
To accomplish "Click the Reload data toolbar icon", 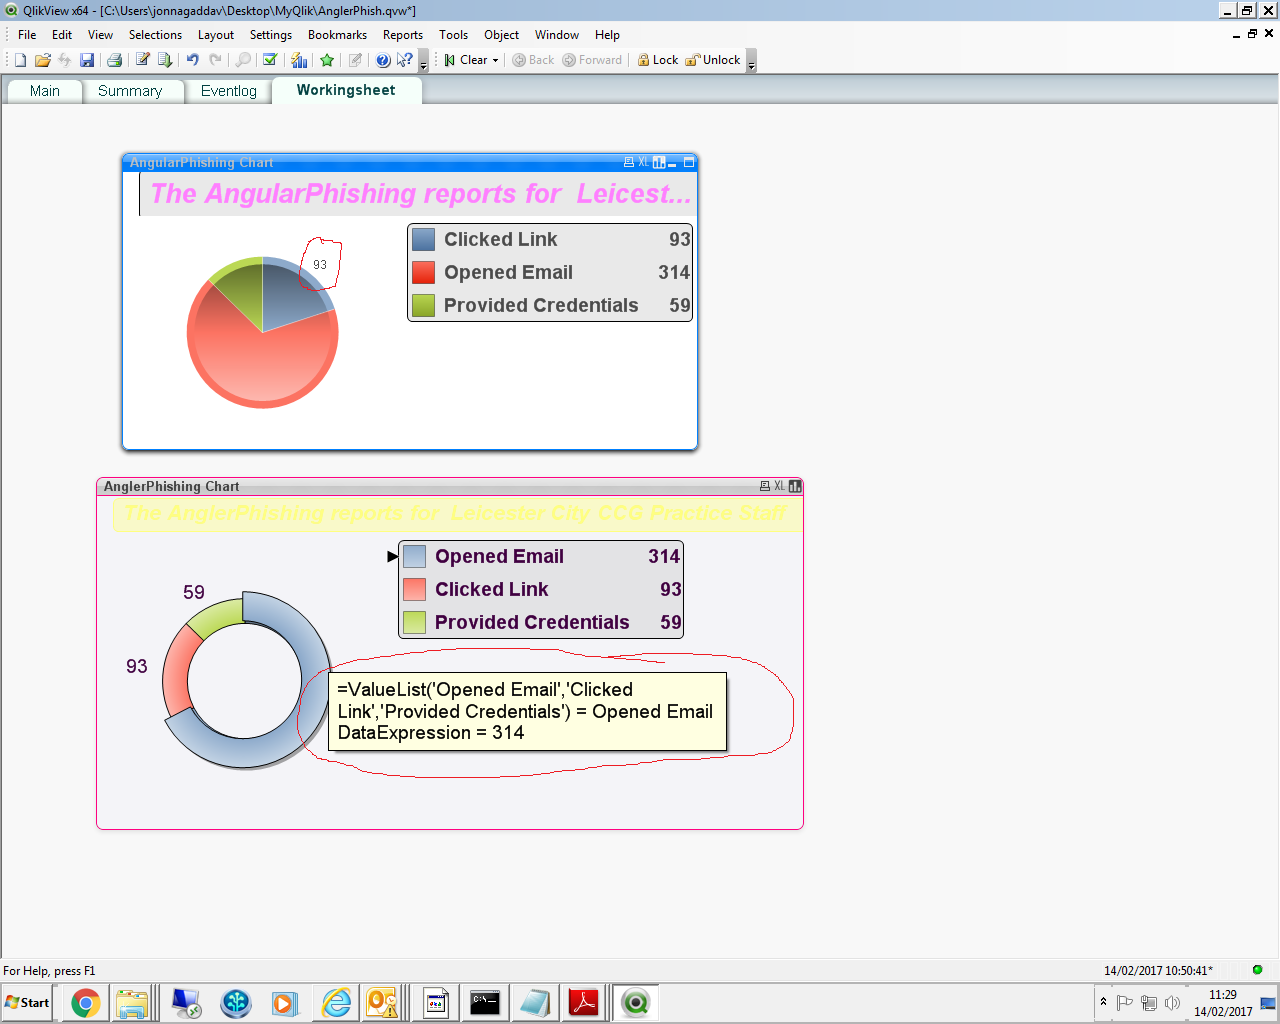I will click(165, 60).
